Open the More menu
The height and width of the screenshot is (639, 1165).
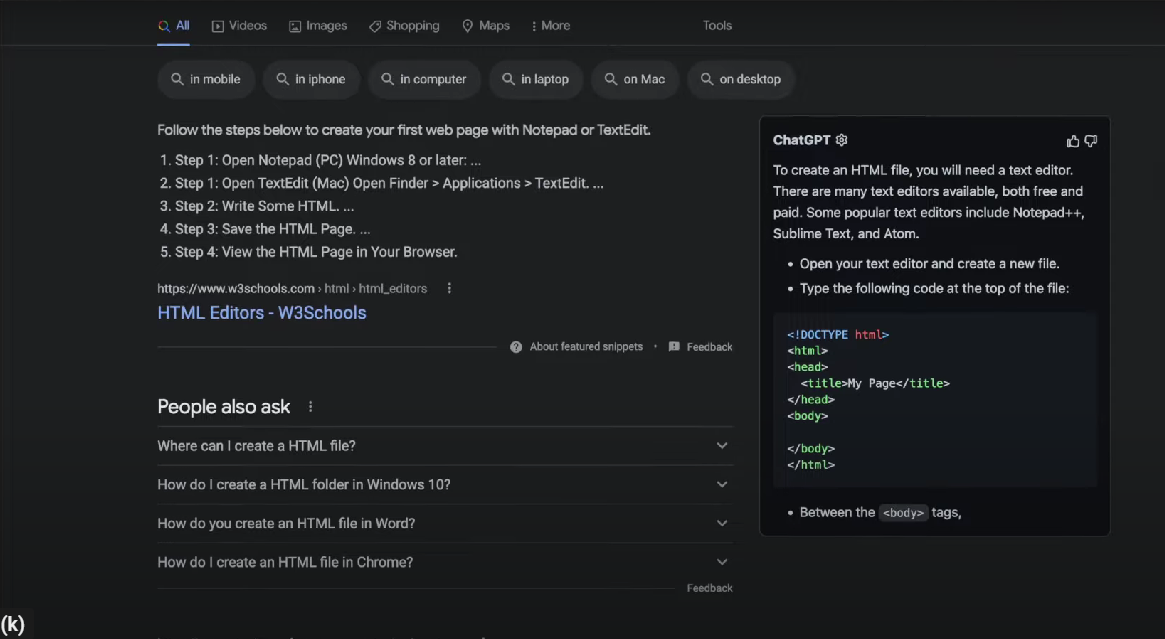(551, 25)
